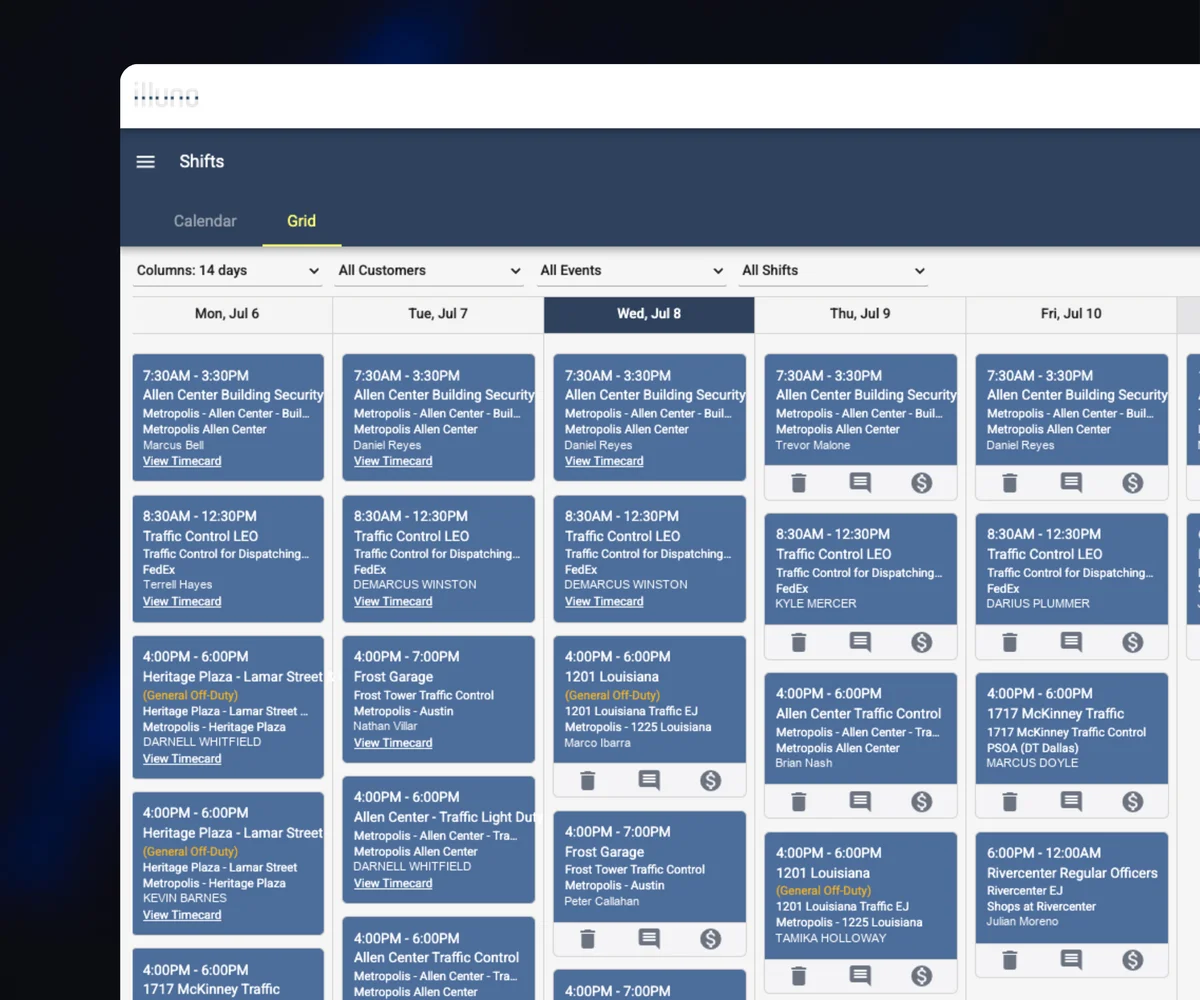
Task: Open the All Events filter dropdown
Action: coord(632,271)
